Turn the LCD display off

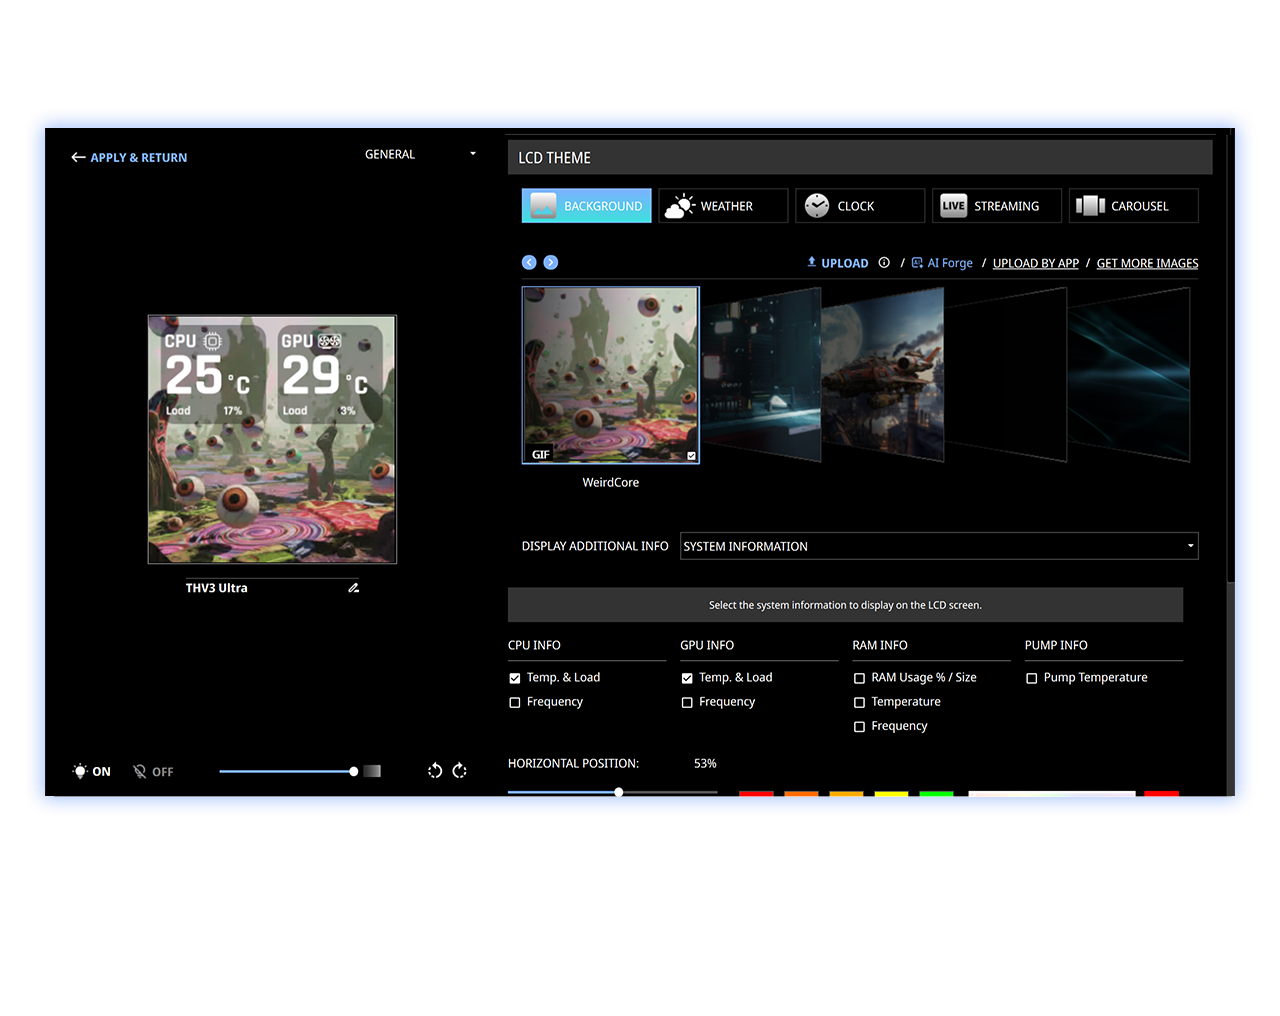(x=153, y=772)
